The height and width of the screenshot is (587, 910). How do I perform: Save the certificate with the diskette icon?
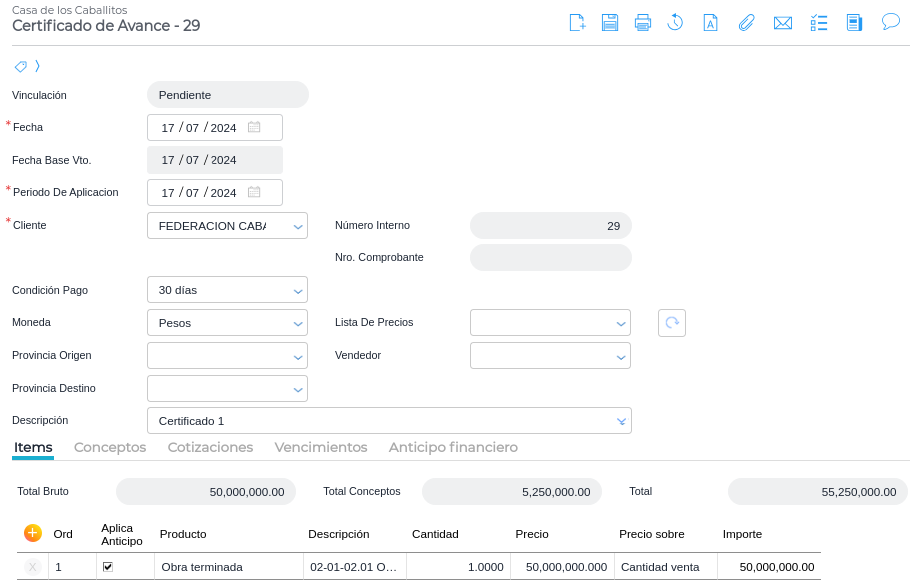(x=610, y=23)
